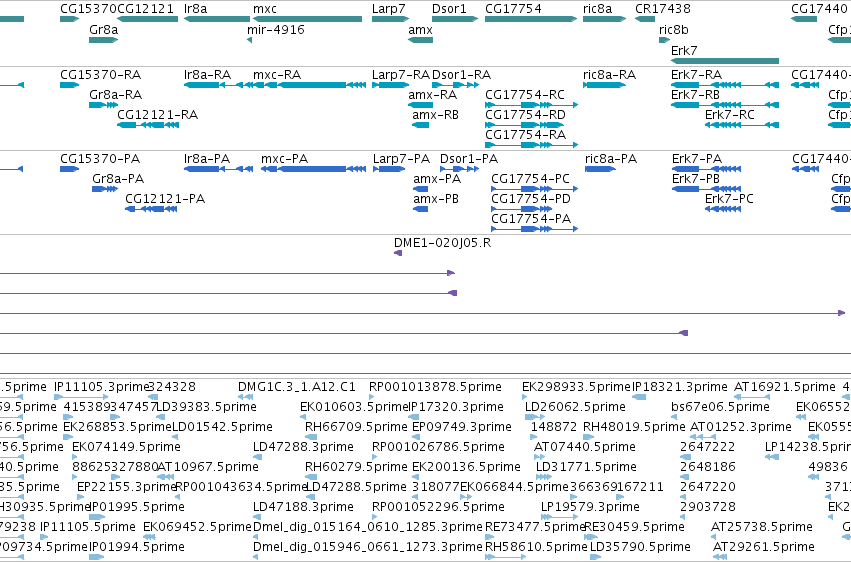Select protein CG12121-PA
Screen dimensions: 851x562
(x=165, y=199)
